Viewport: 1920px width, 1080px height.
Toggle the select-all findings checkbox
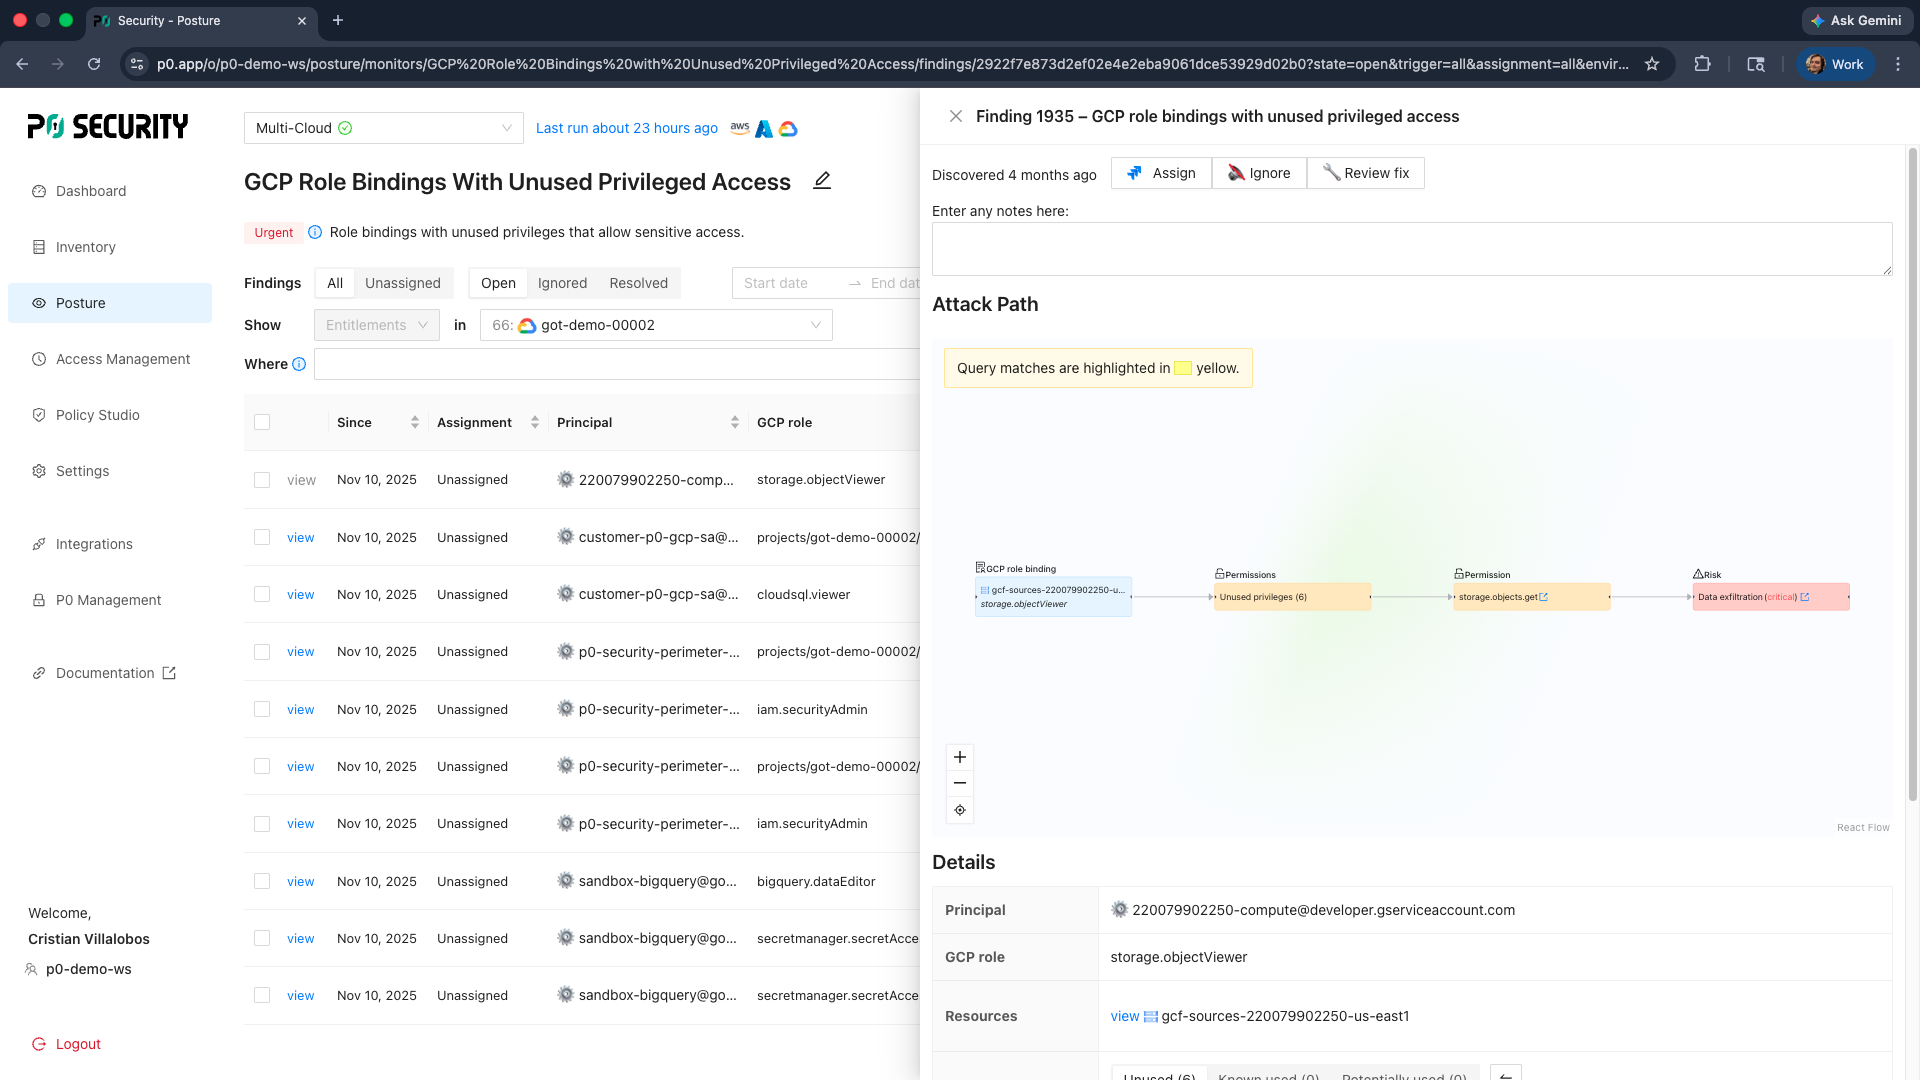262,422
